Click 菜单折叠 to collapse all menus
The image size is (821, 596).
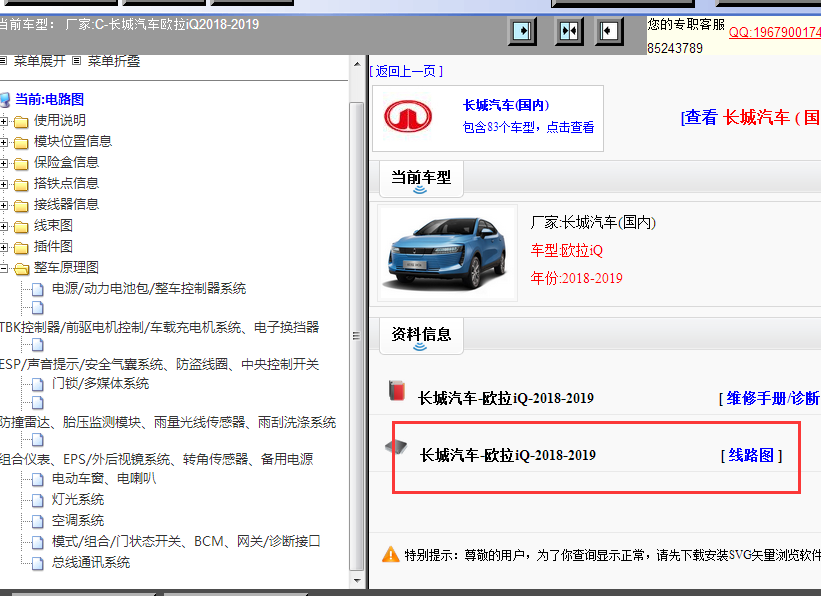click(114, 61)
